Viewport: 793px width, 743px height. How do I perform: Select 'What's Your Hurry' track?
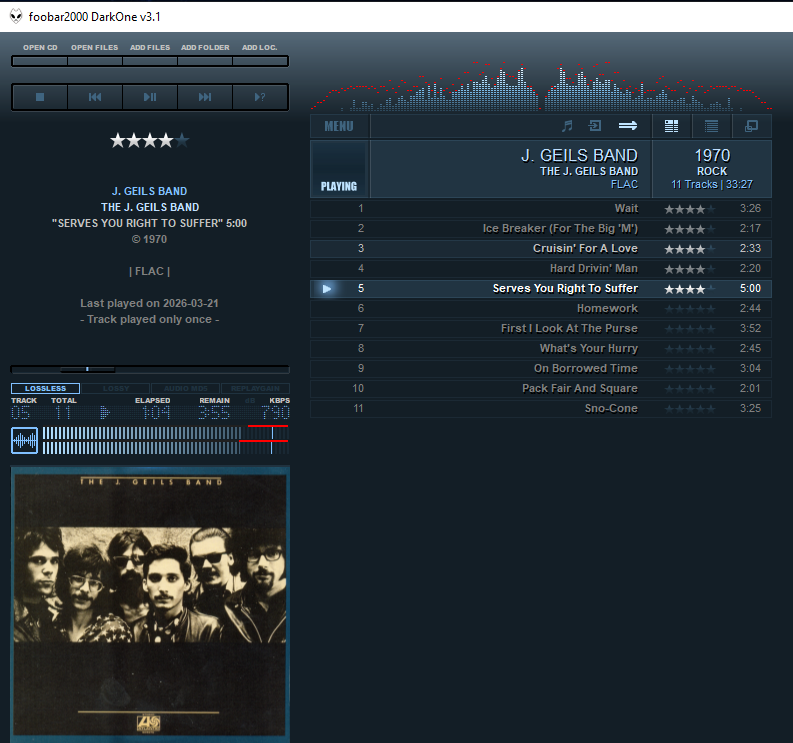(x=541, y=348)
